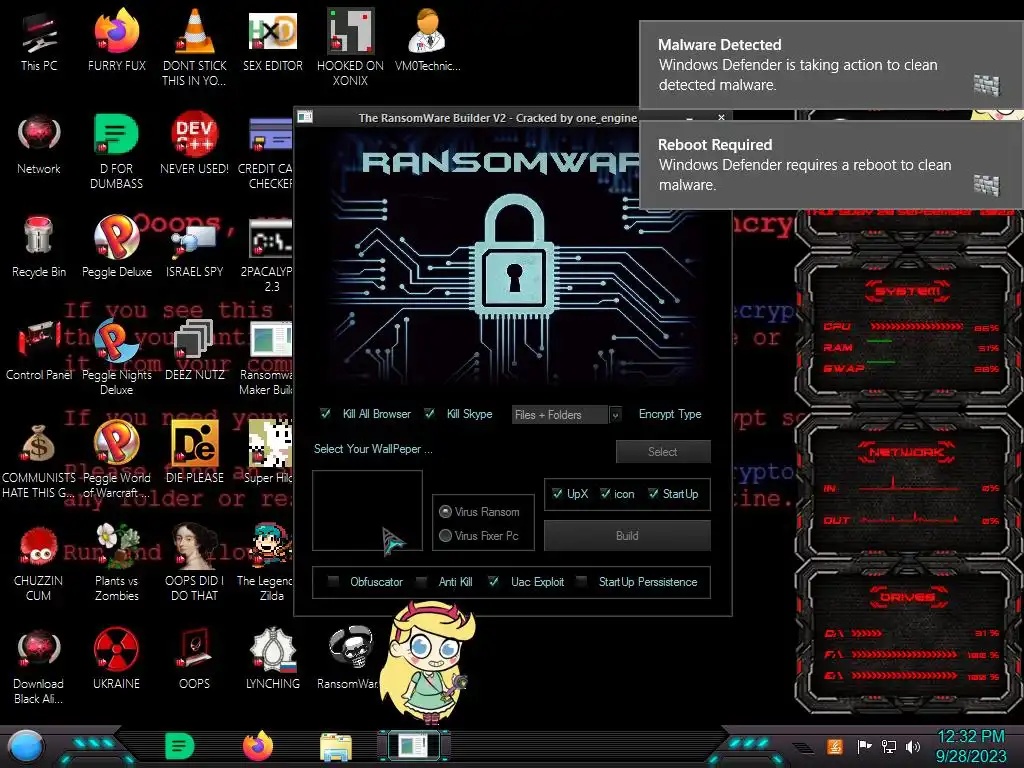Open the VM0Technic doctor icon

tap(428, 41)
